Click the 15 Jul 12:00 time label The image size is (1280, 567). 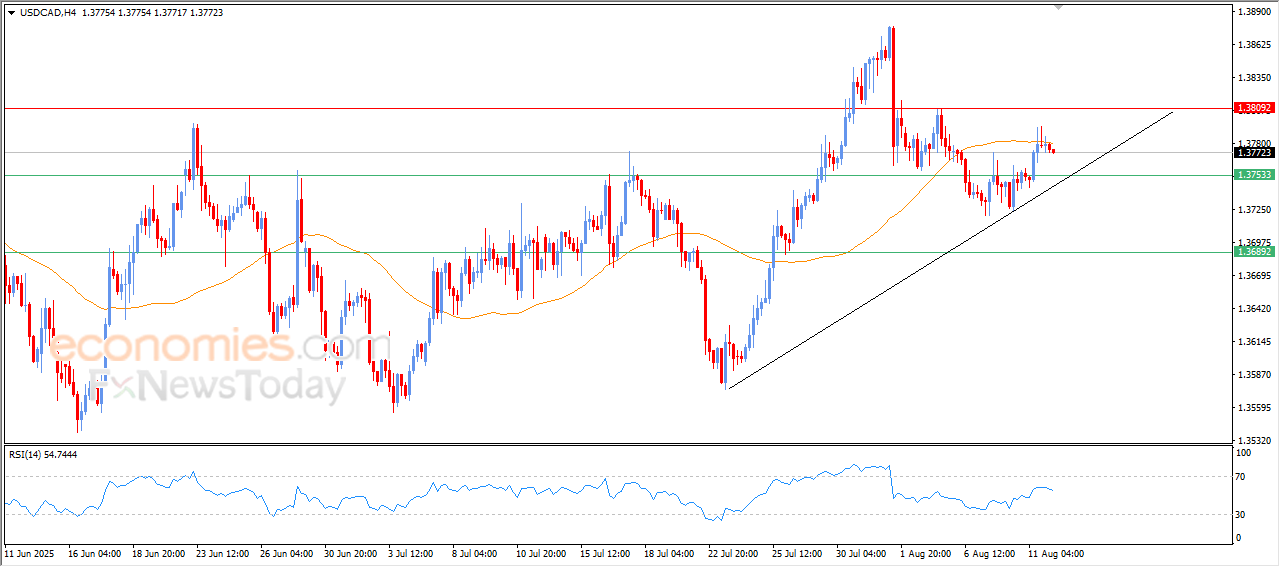607,553
